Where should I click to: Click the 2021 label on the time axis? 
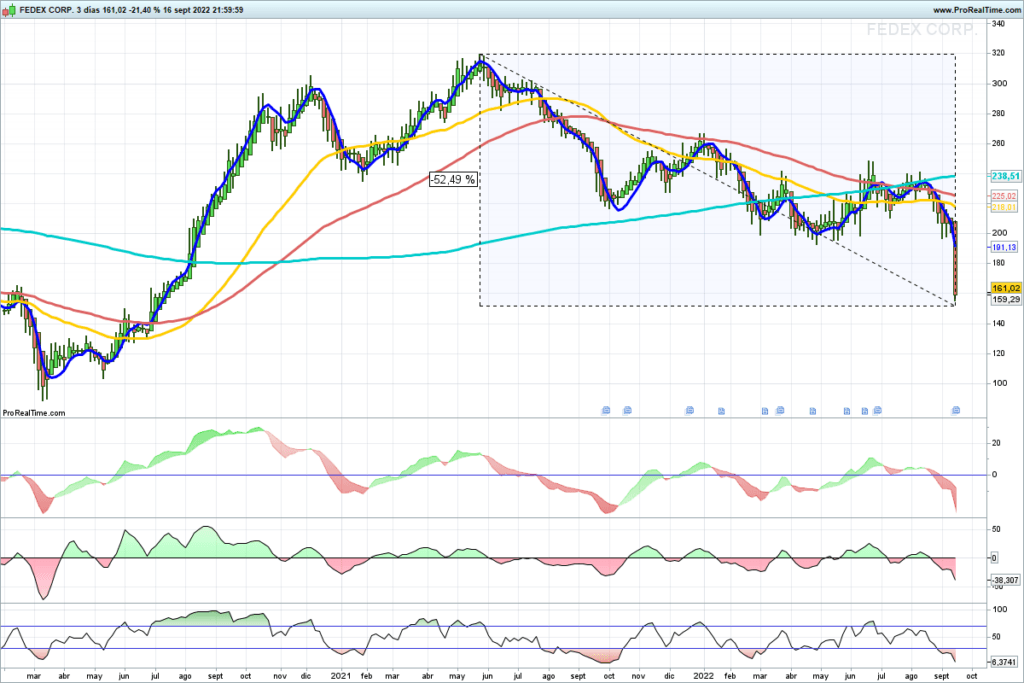[x=341, y=676]
